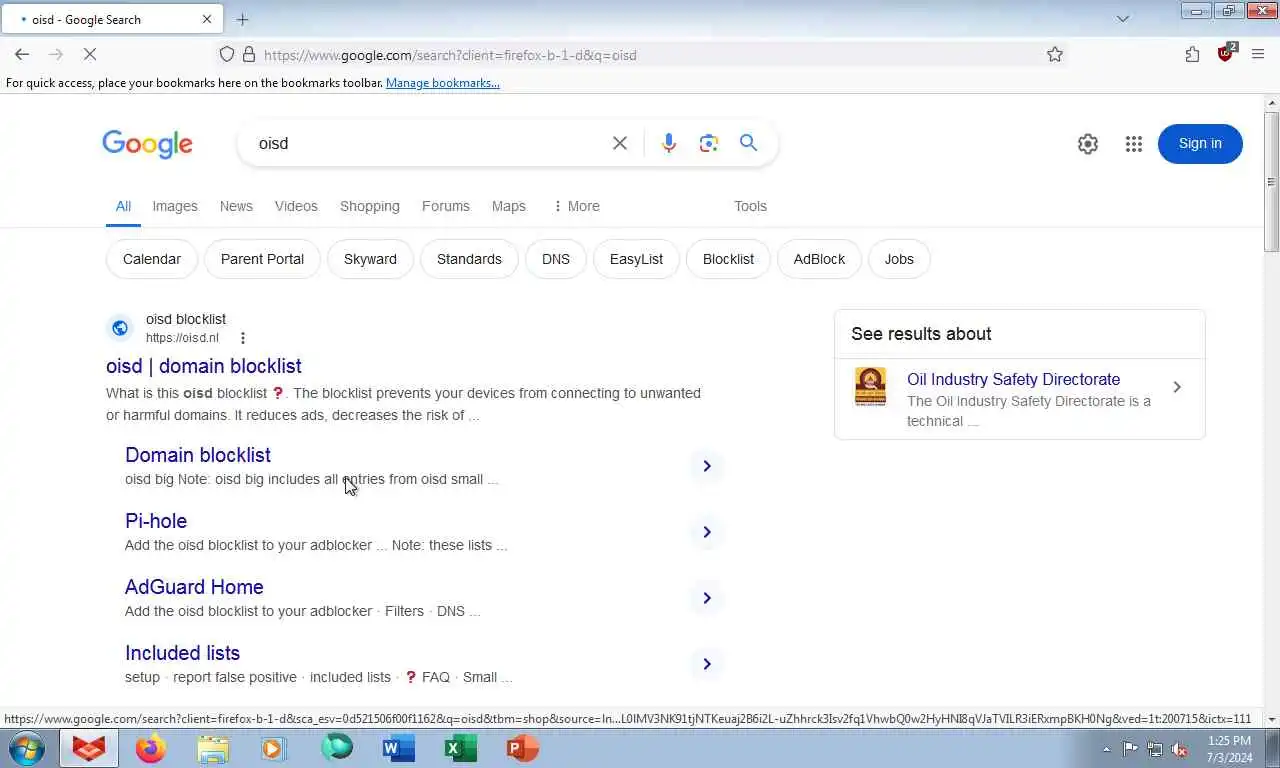Search by image with the camera icon
Viewport: 1280px width, 768px height.
[709, 143]
